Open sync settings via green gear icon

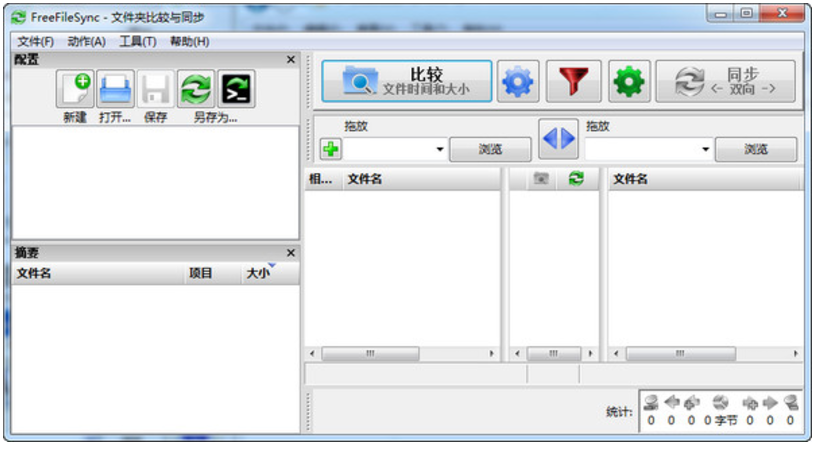coord(629,82)
